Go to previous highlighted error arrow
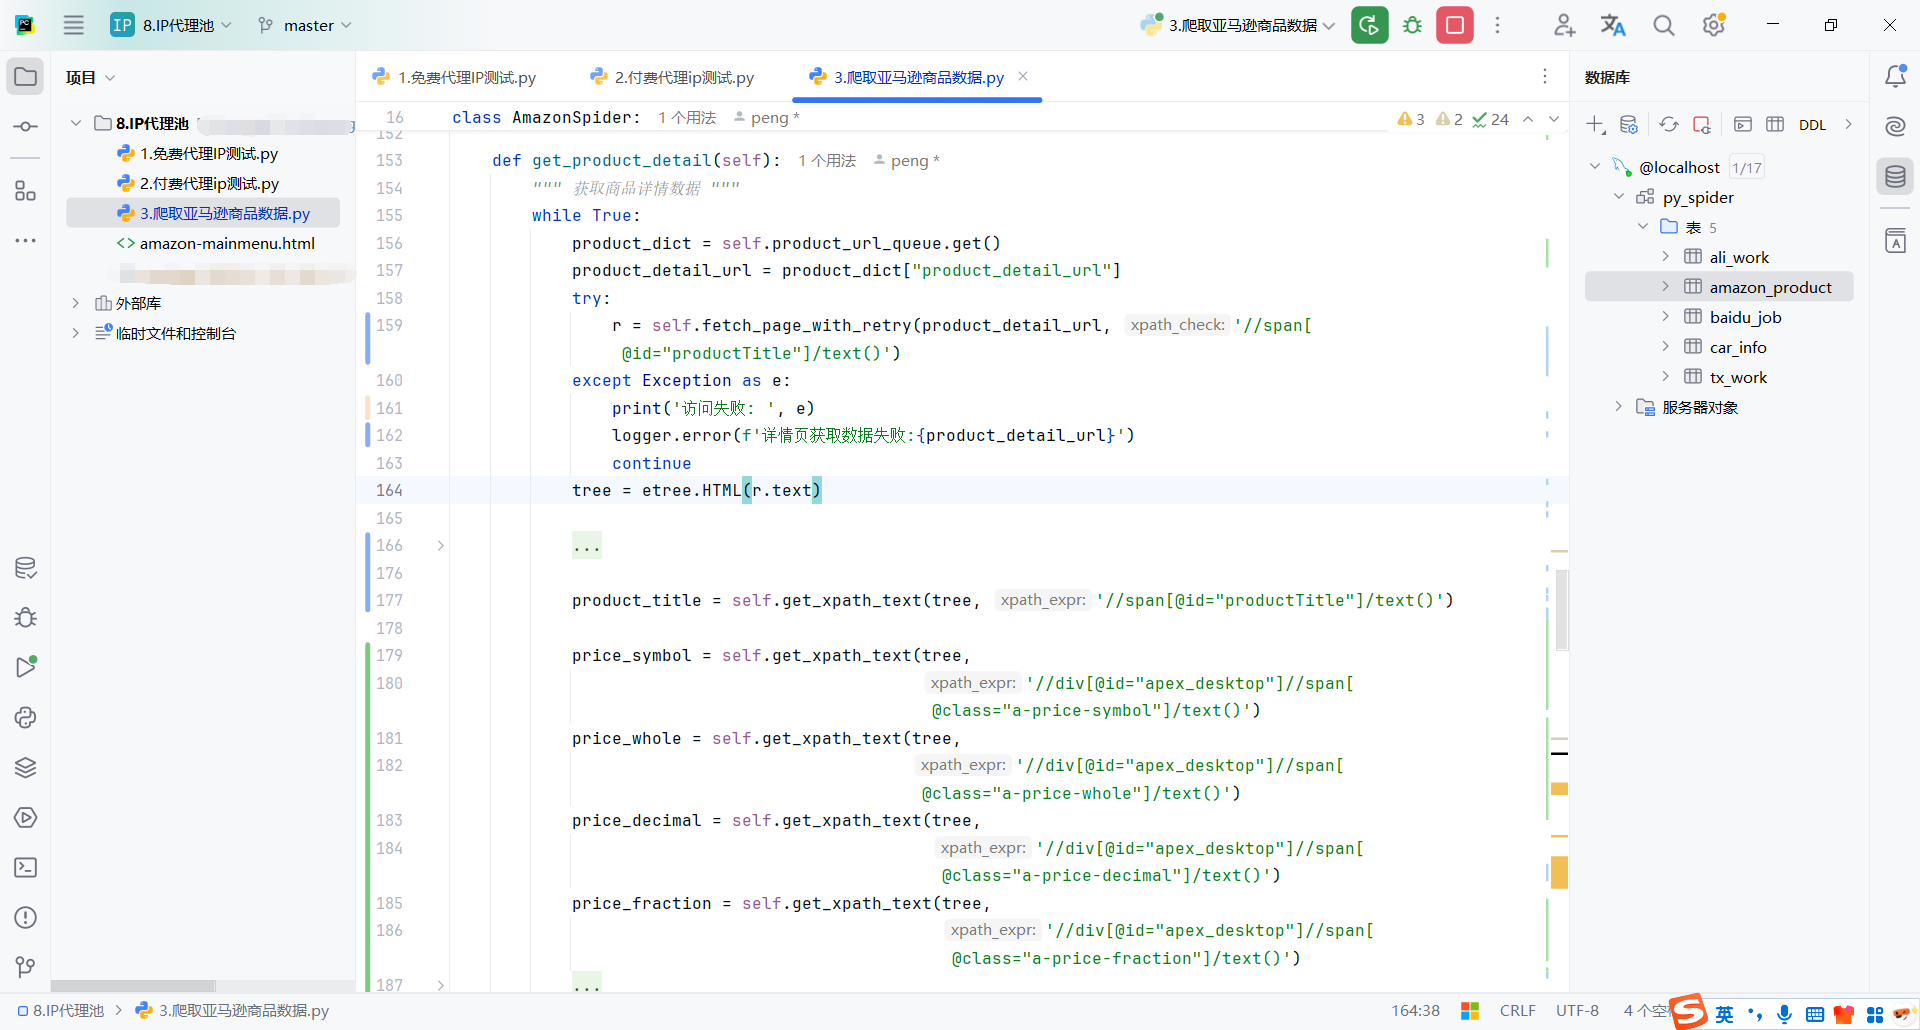This screenshot has width=1920, height=1030. pyautogui.click(x=1528, y=118)
